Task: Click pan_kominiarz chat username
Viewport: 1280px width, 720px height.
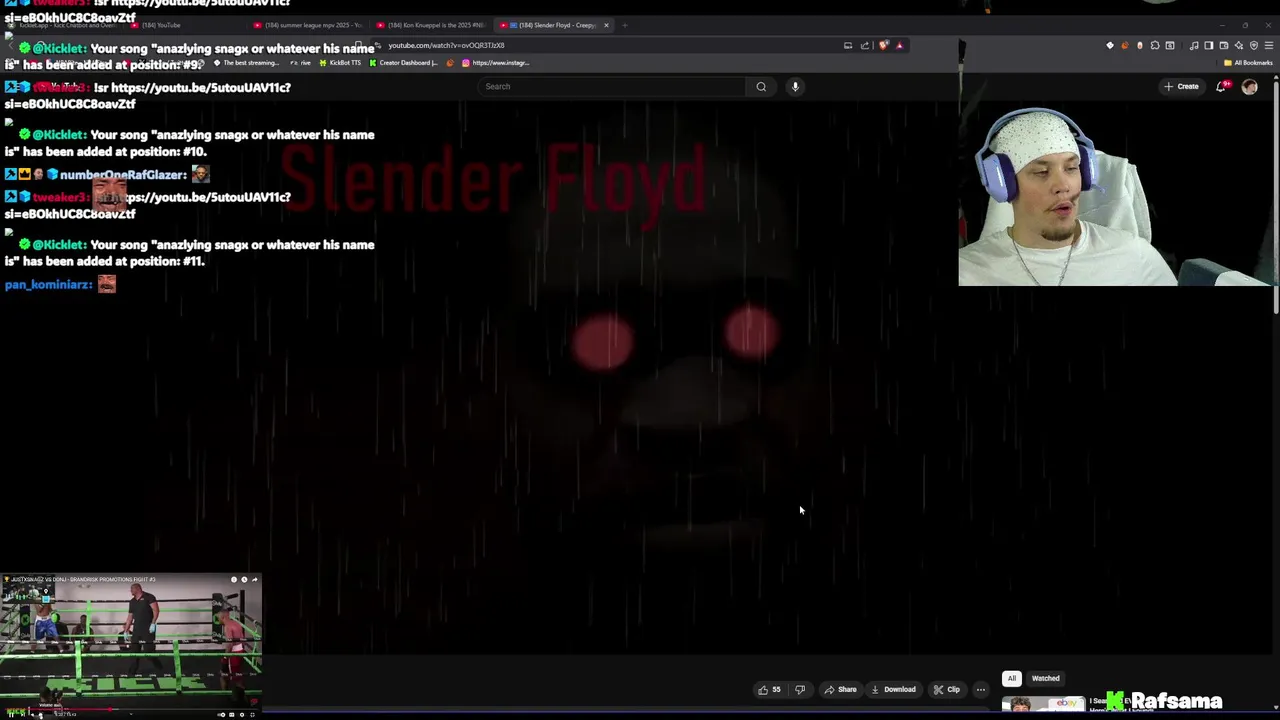Action: [x=48, y=285]
